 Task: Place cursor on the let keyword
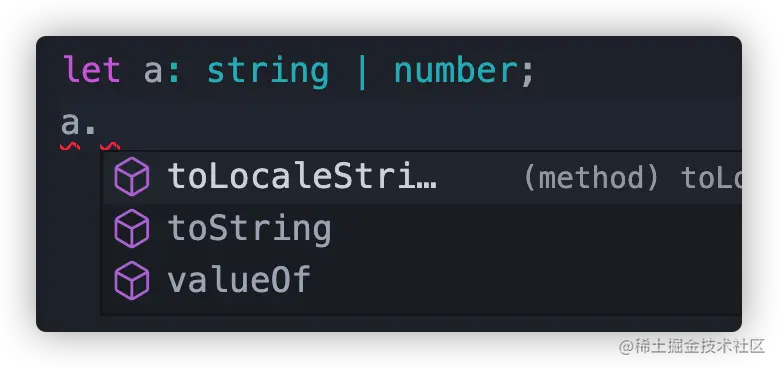point(92,70)
